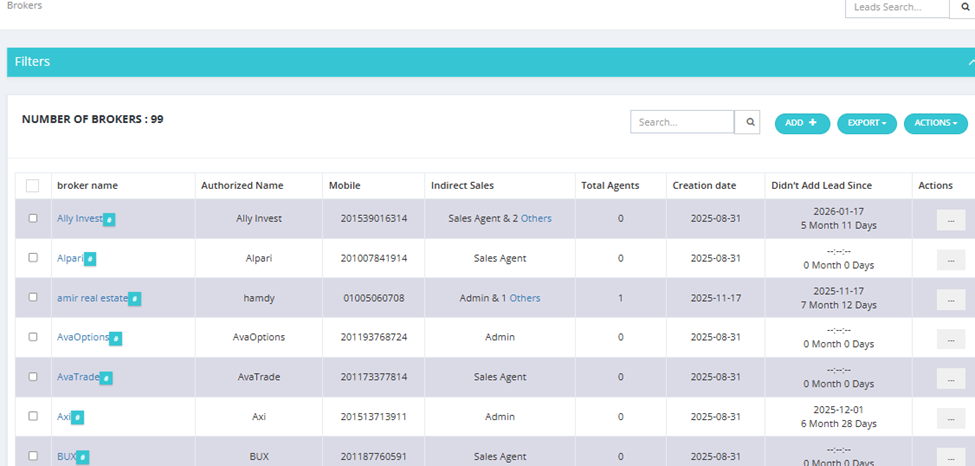The image size is (975, 466).
Task: Click Others link in Ally Invest row
Action: pos(536,218)
